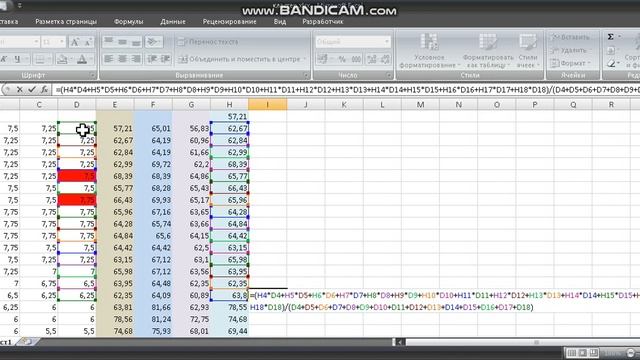The height and width of the screenshot is (360, 640).
Task: Click the Decrease Decimal icon
Action: (x=385, y=60)
